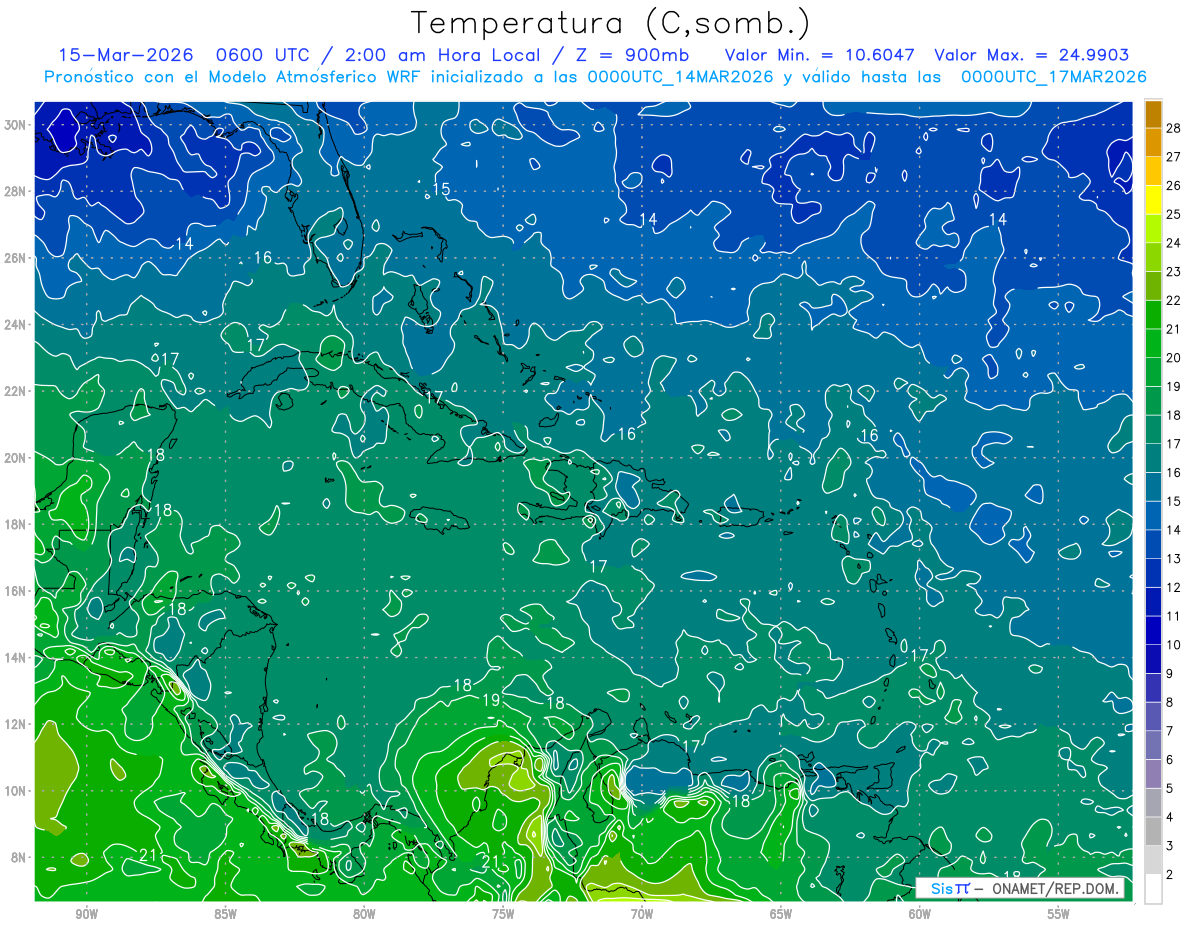Click the "8N" latitude axis label

coord(18,858)
